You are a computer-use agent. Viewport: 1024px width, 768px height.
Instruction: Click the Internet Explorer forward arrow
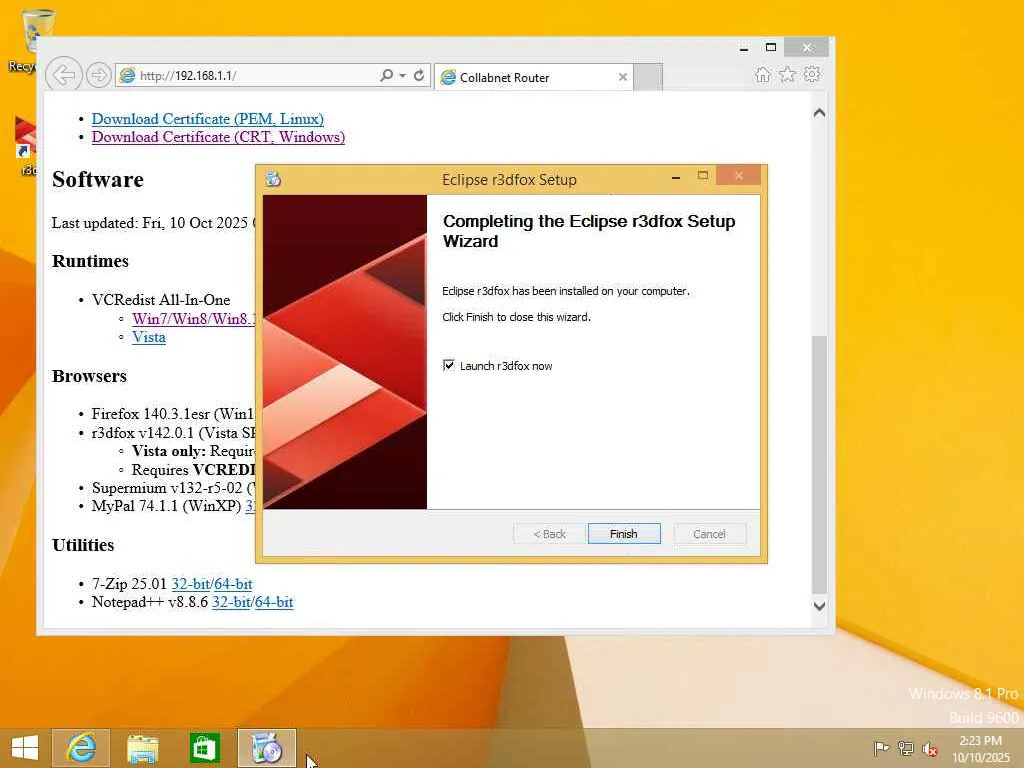pos(99,75)
